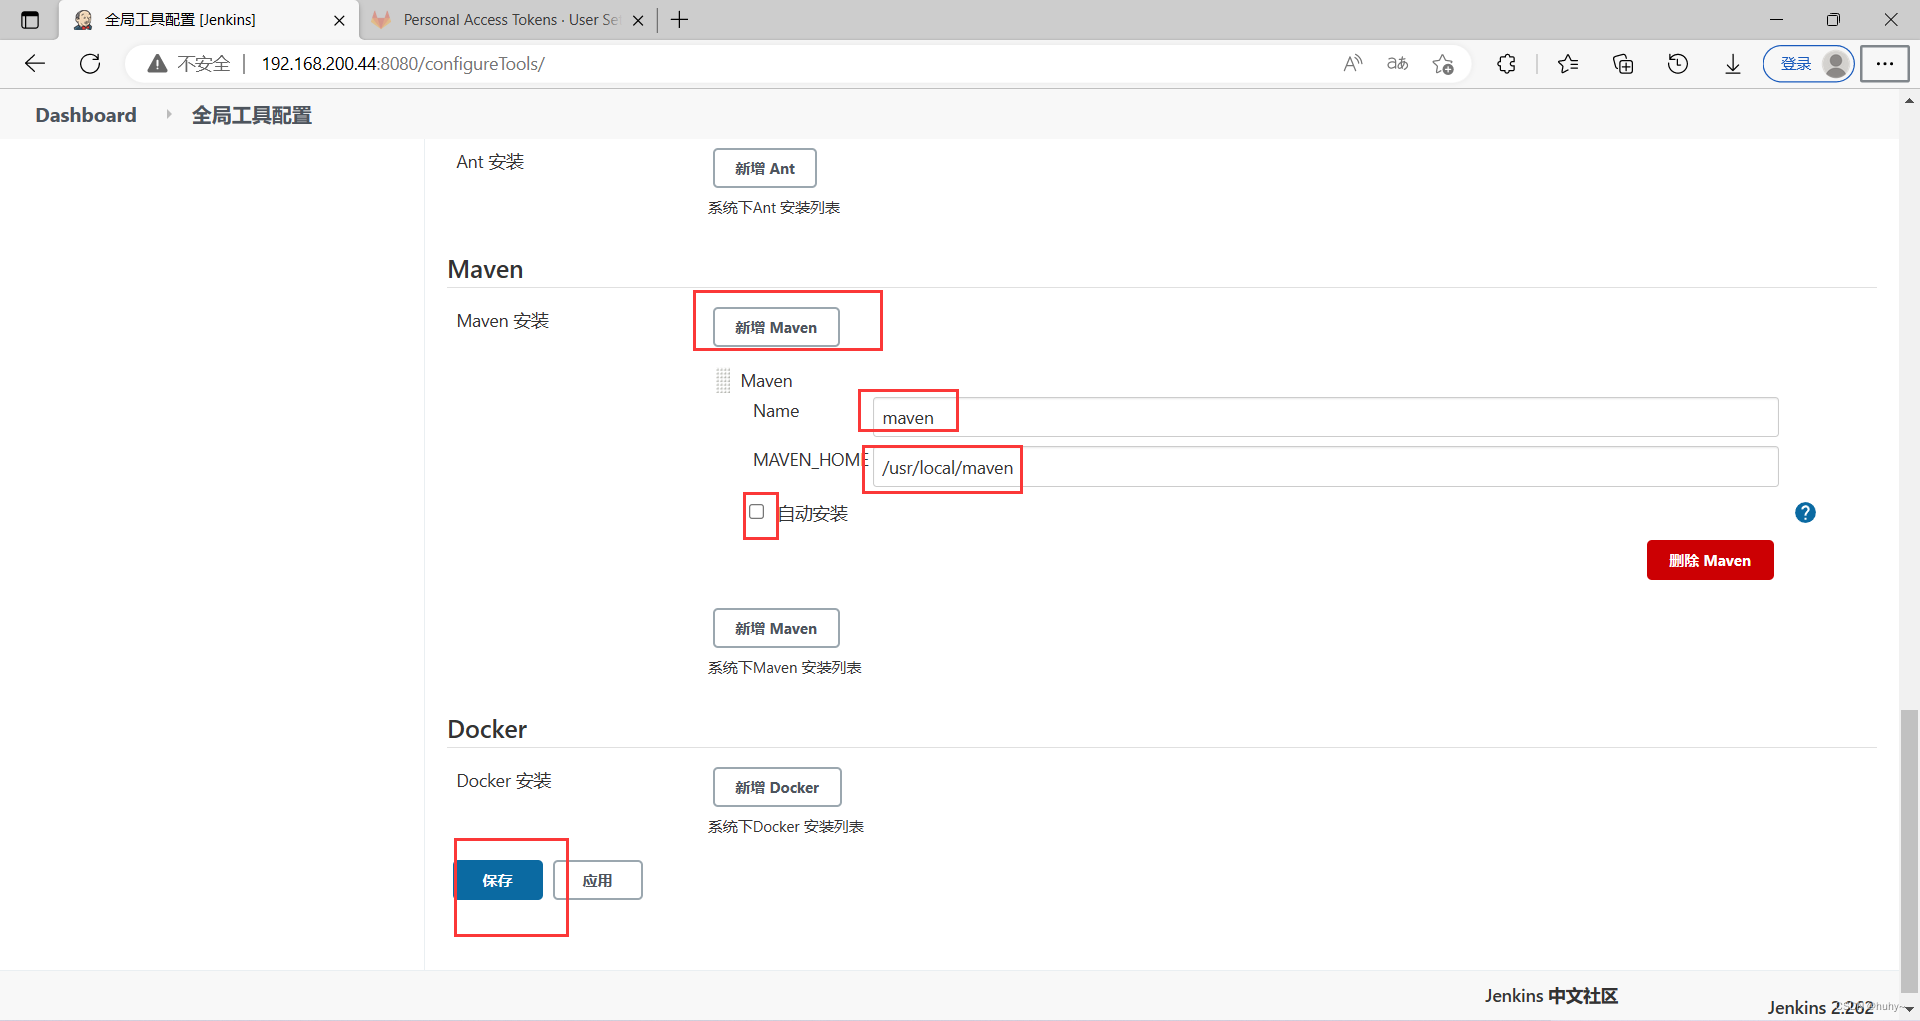Switch to the Jenkins global tool tab

(210, 20)
